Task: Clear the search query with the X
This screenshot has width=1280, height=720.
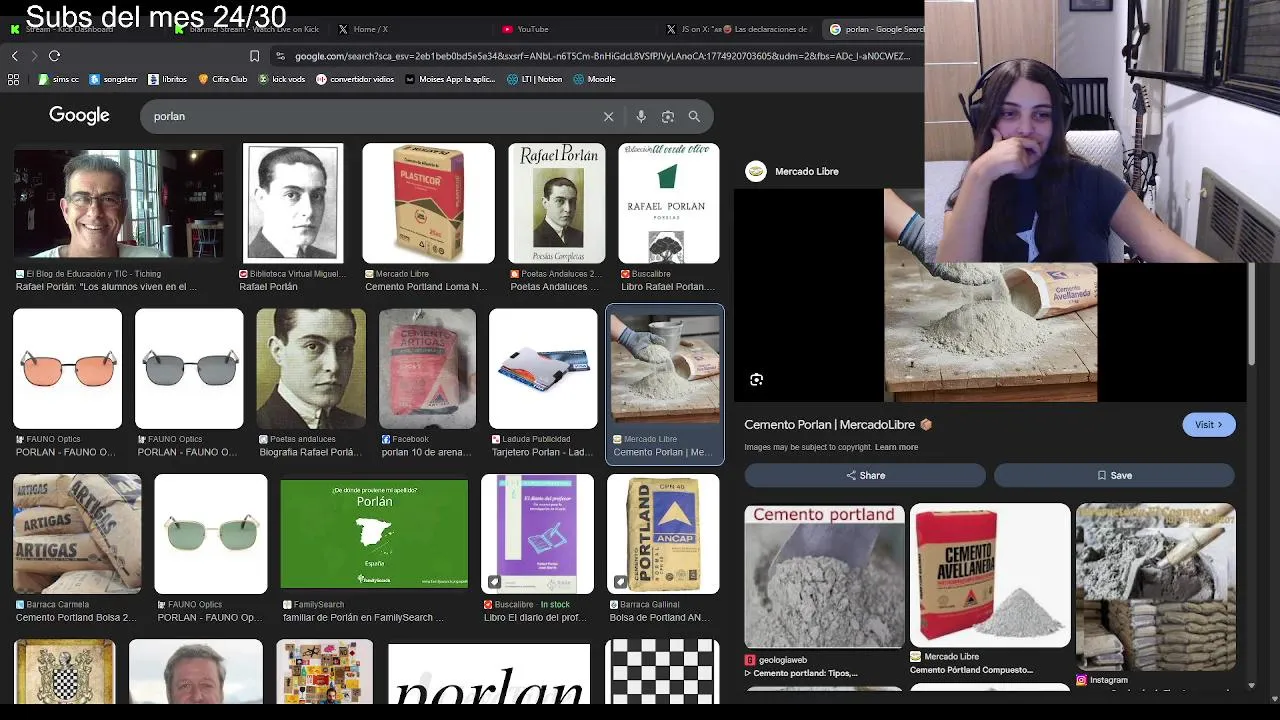Action: click(x=608, y=116)
